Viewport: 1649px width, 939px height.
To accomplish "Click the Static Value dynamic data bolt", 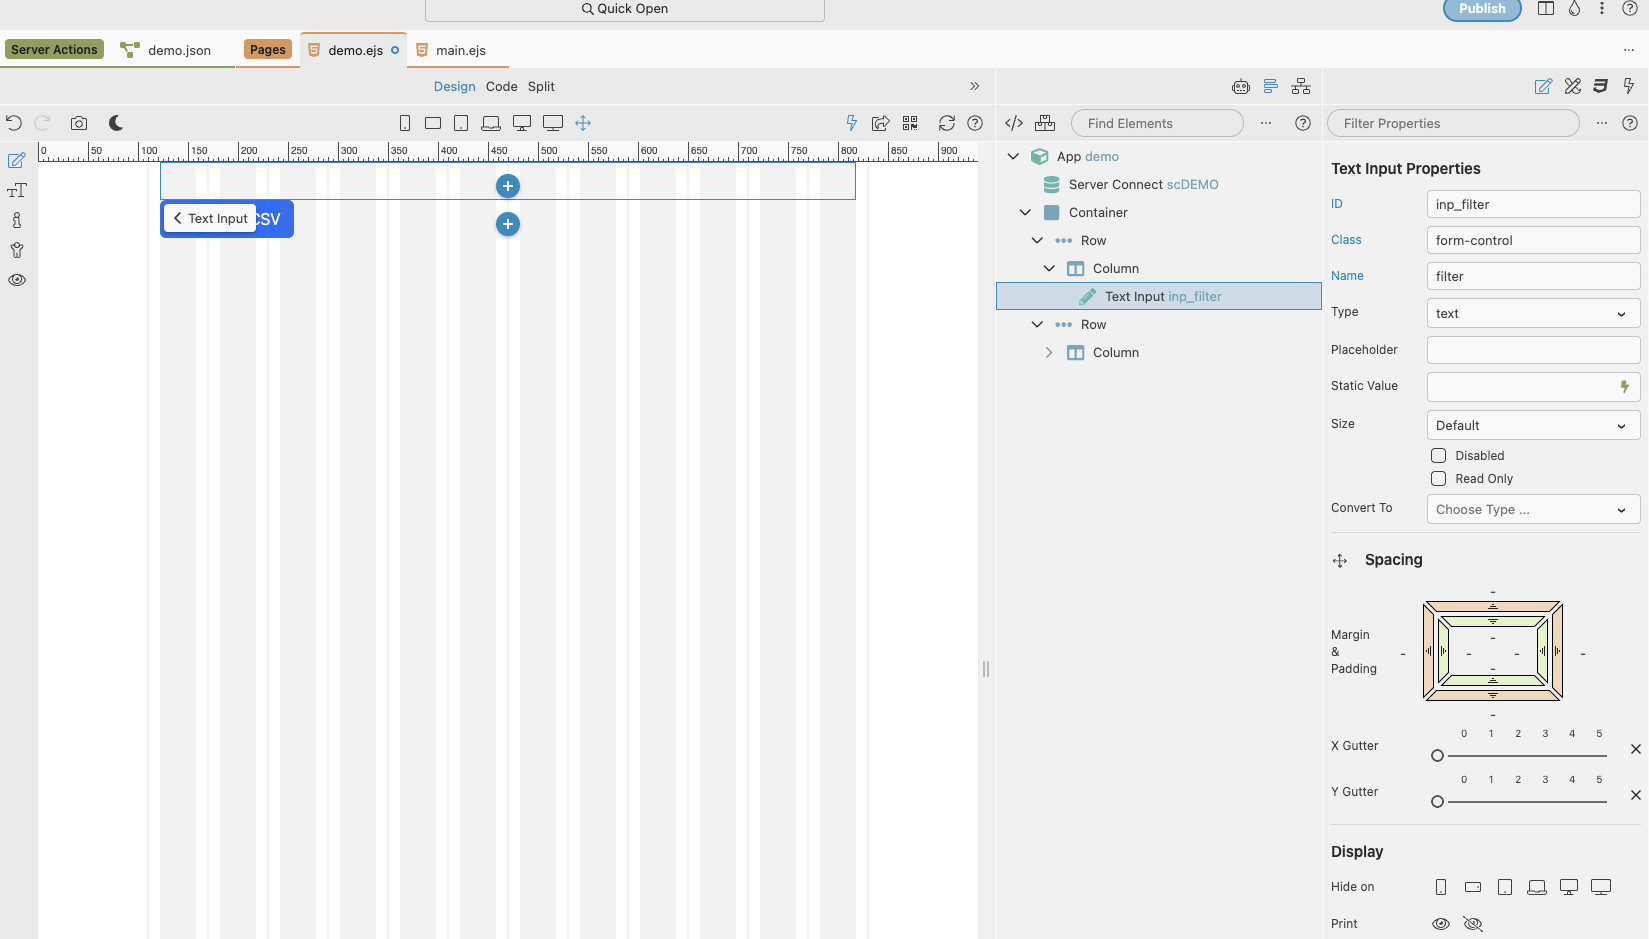I will (1624, 387).
